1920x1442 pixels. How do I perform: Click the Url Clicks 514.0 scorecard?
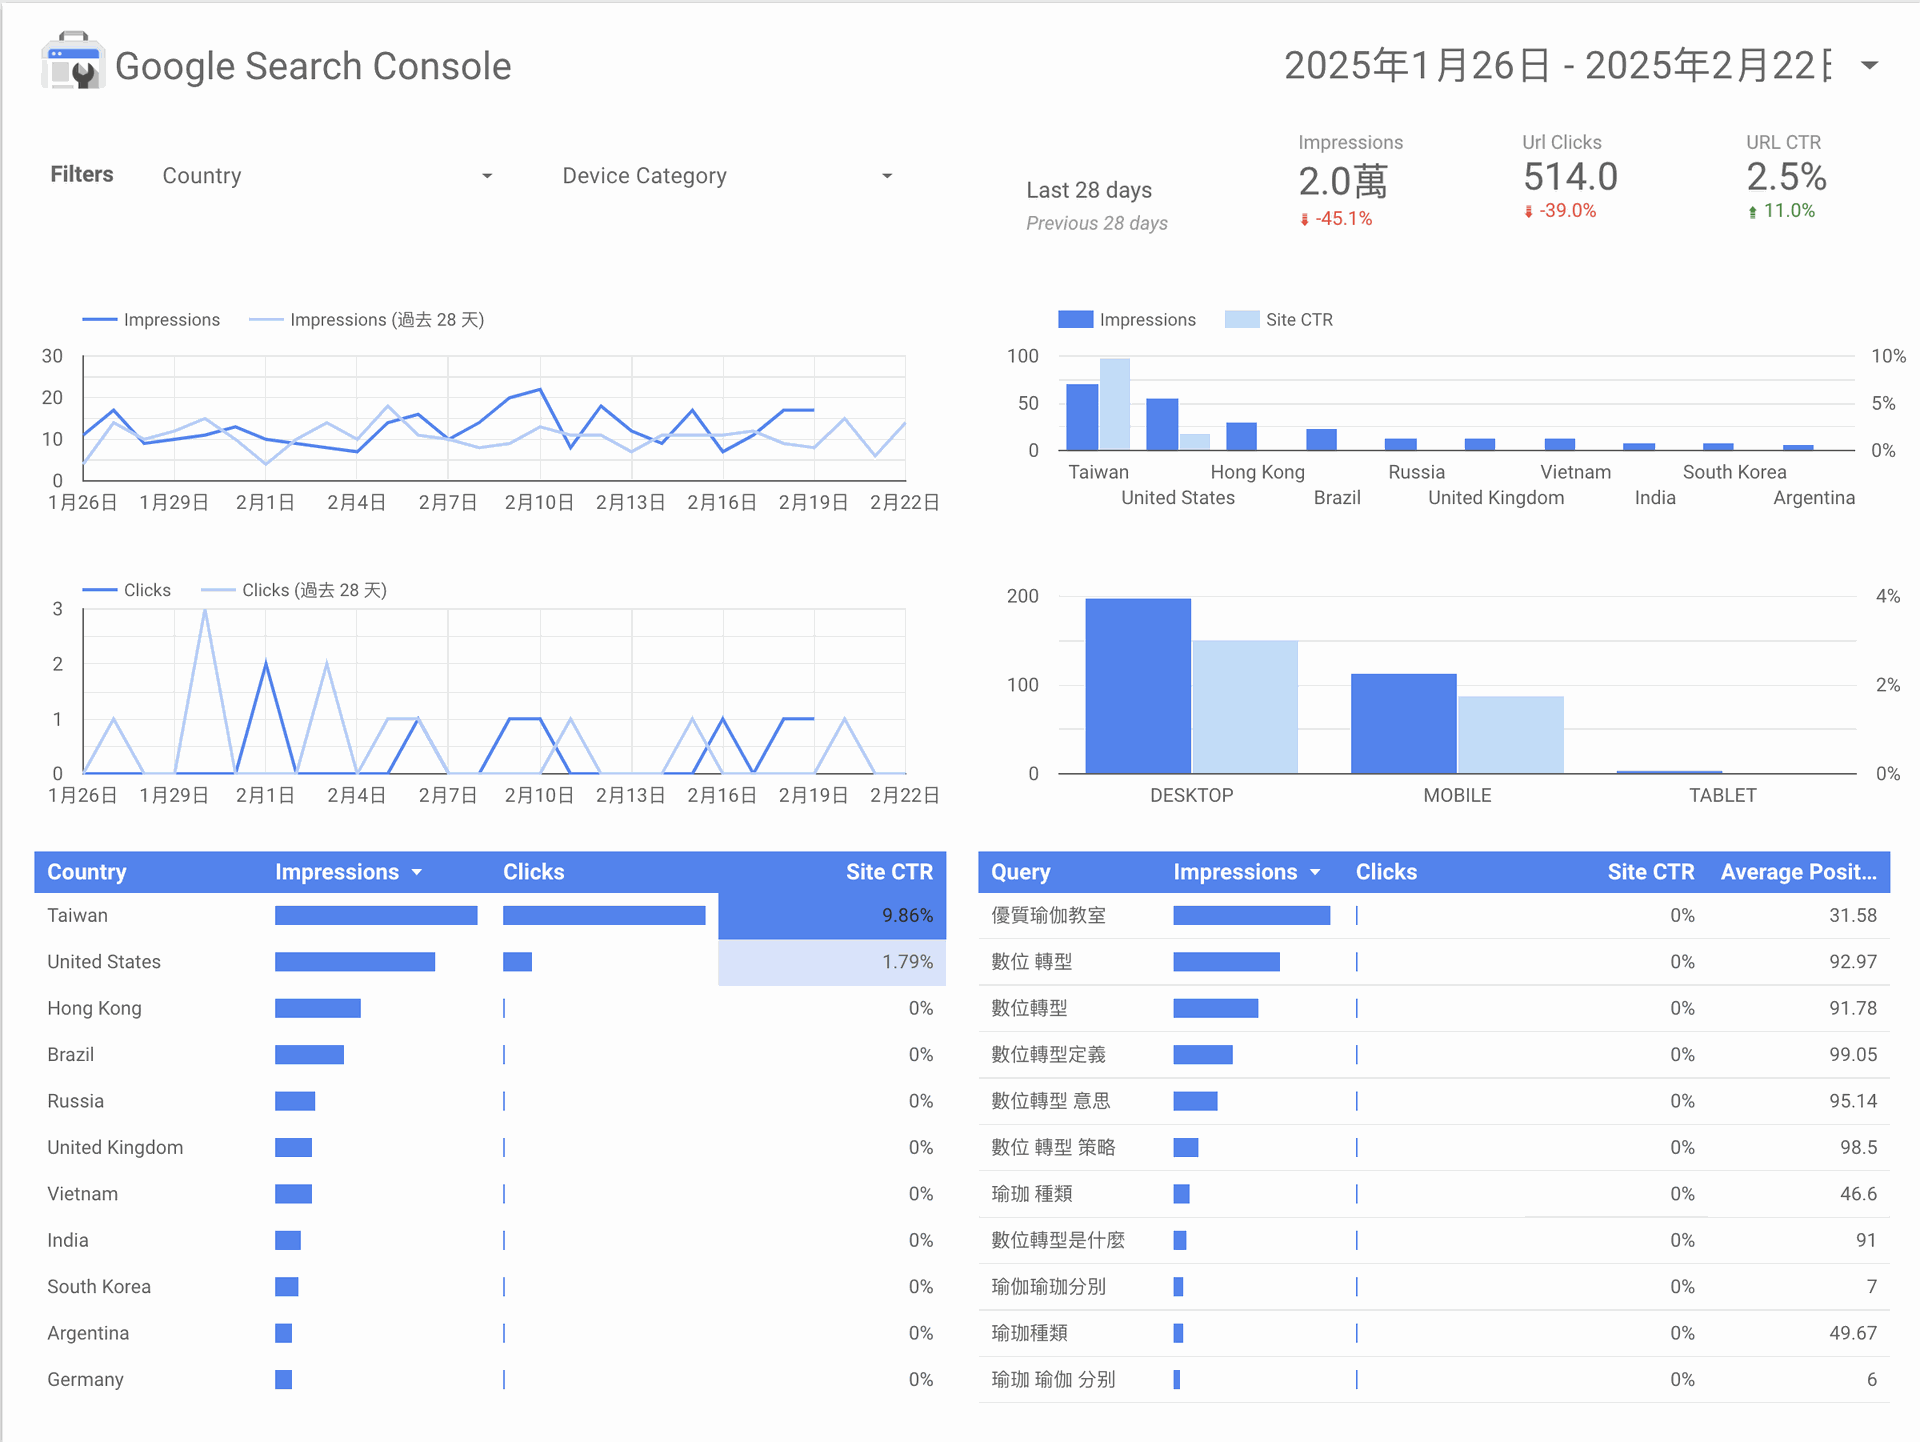(1569, 178)
